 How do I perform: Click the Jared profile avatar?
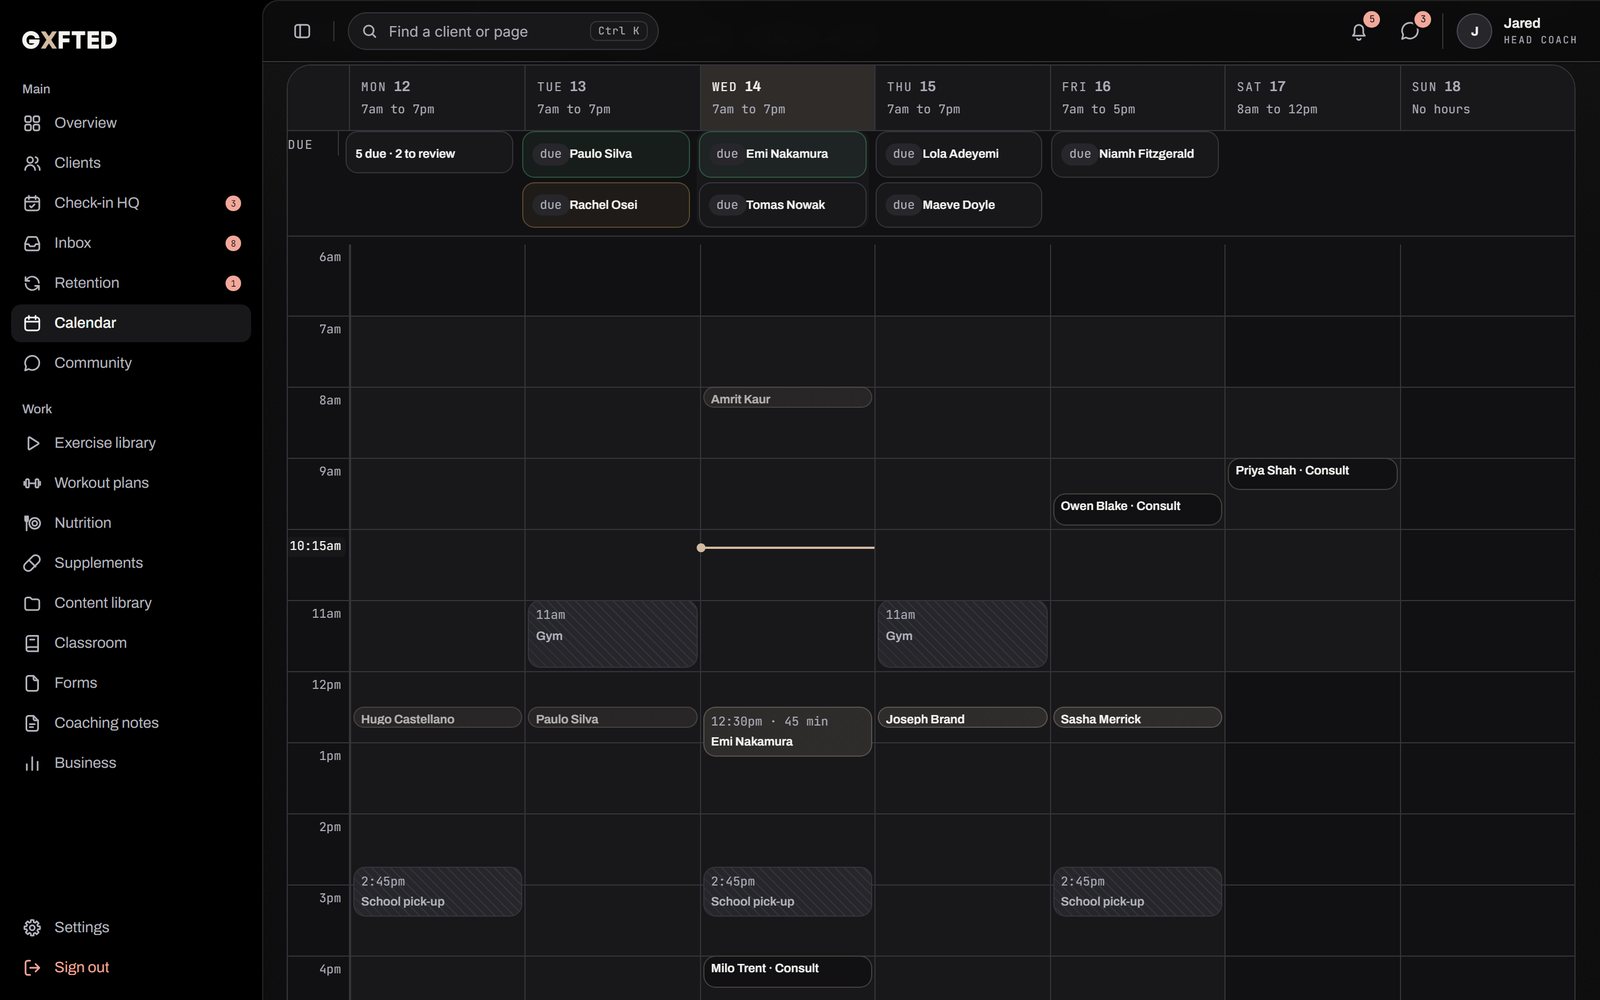[1474, 31]
